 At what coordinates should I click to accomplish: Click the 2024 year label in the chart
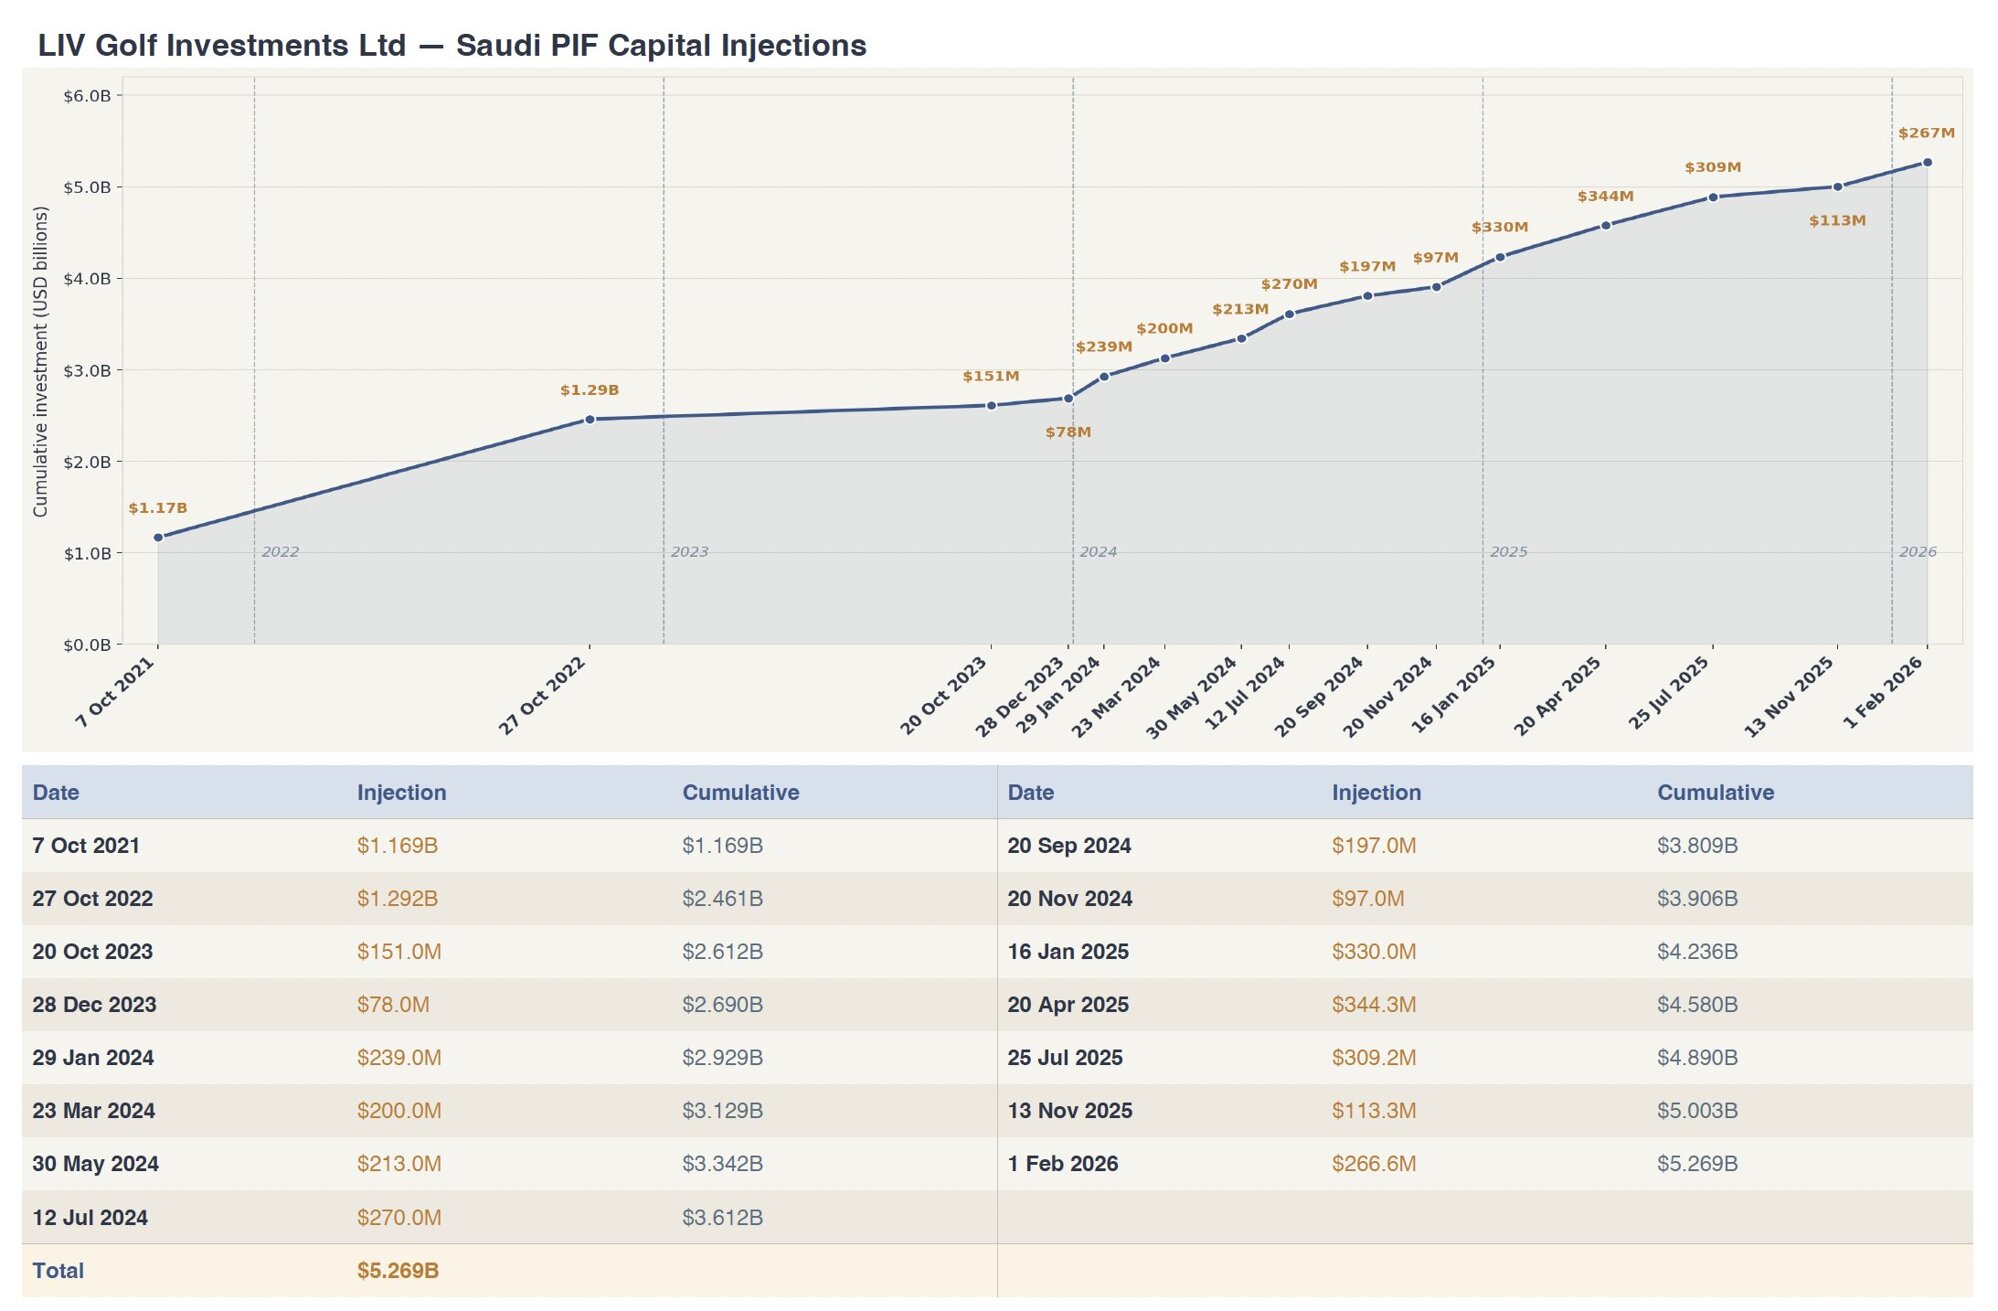point(1098,552)
